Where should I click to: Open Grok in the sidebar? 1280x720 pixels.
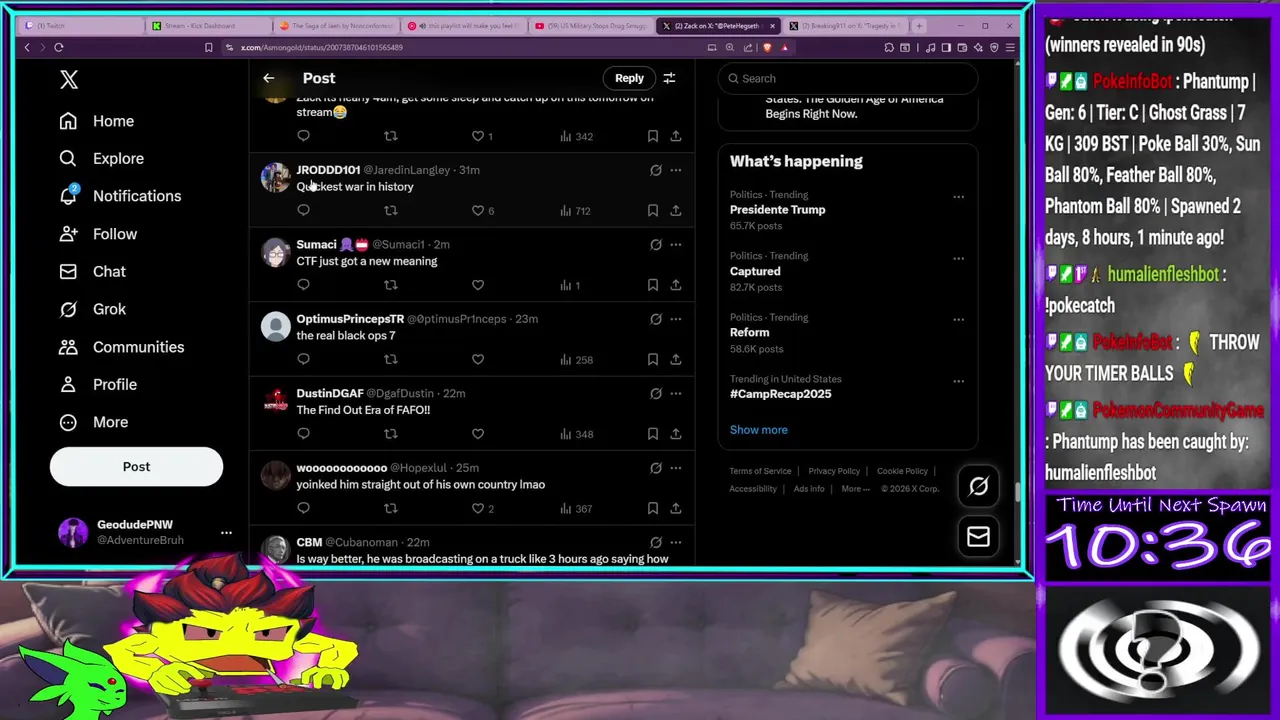pyautogui.click(x=92, y=309)
